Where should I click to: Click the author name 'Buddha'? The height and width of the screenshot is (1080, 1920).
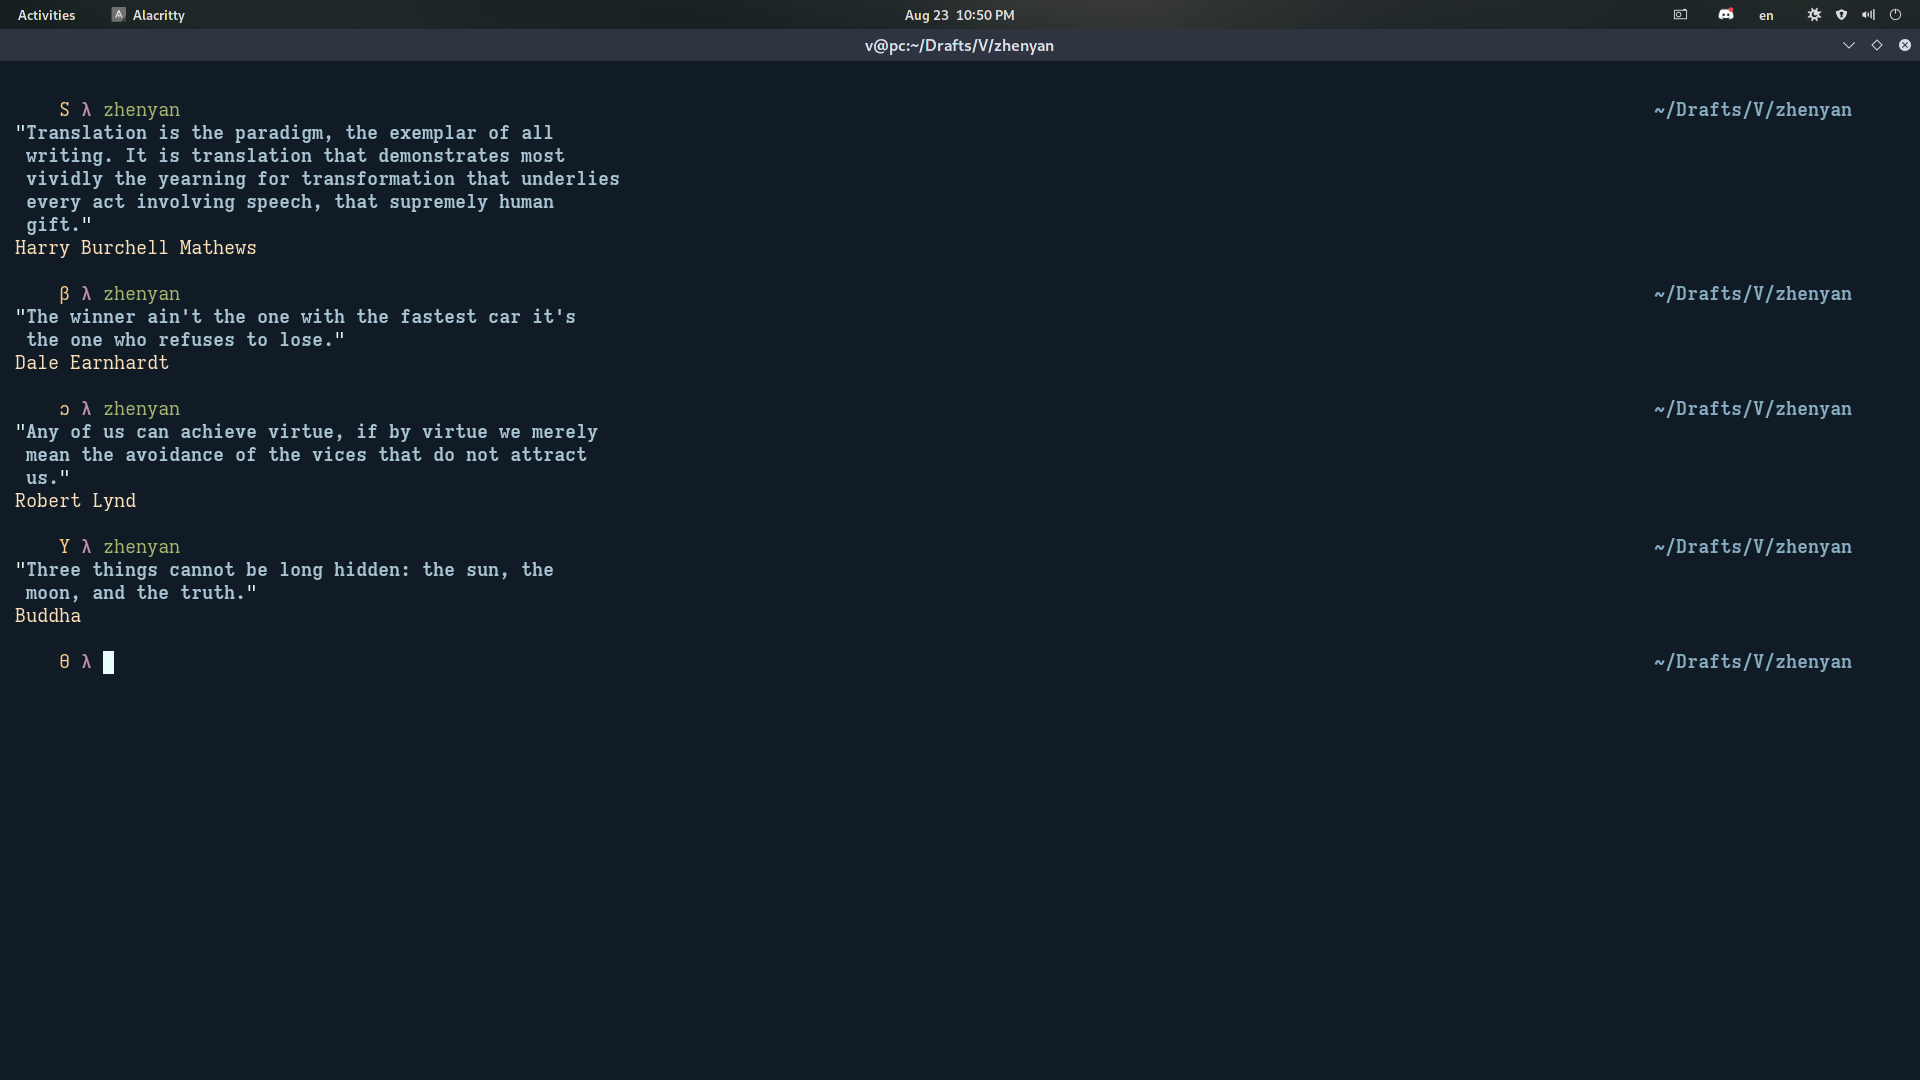(48, 616)
